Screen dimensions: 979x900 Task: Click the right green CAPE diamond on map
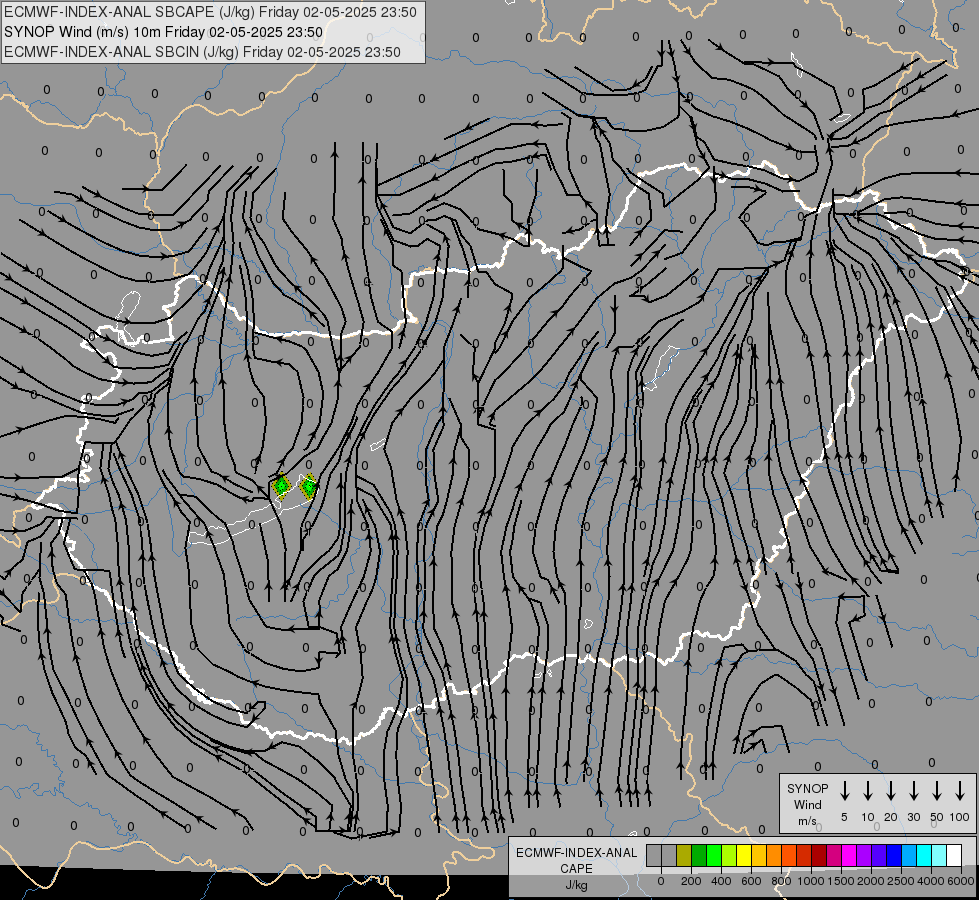coord(308,486)
